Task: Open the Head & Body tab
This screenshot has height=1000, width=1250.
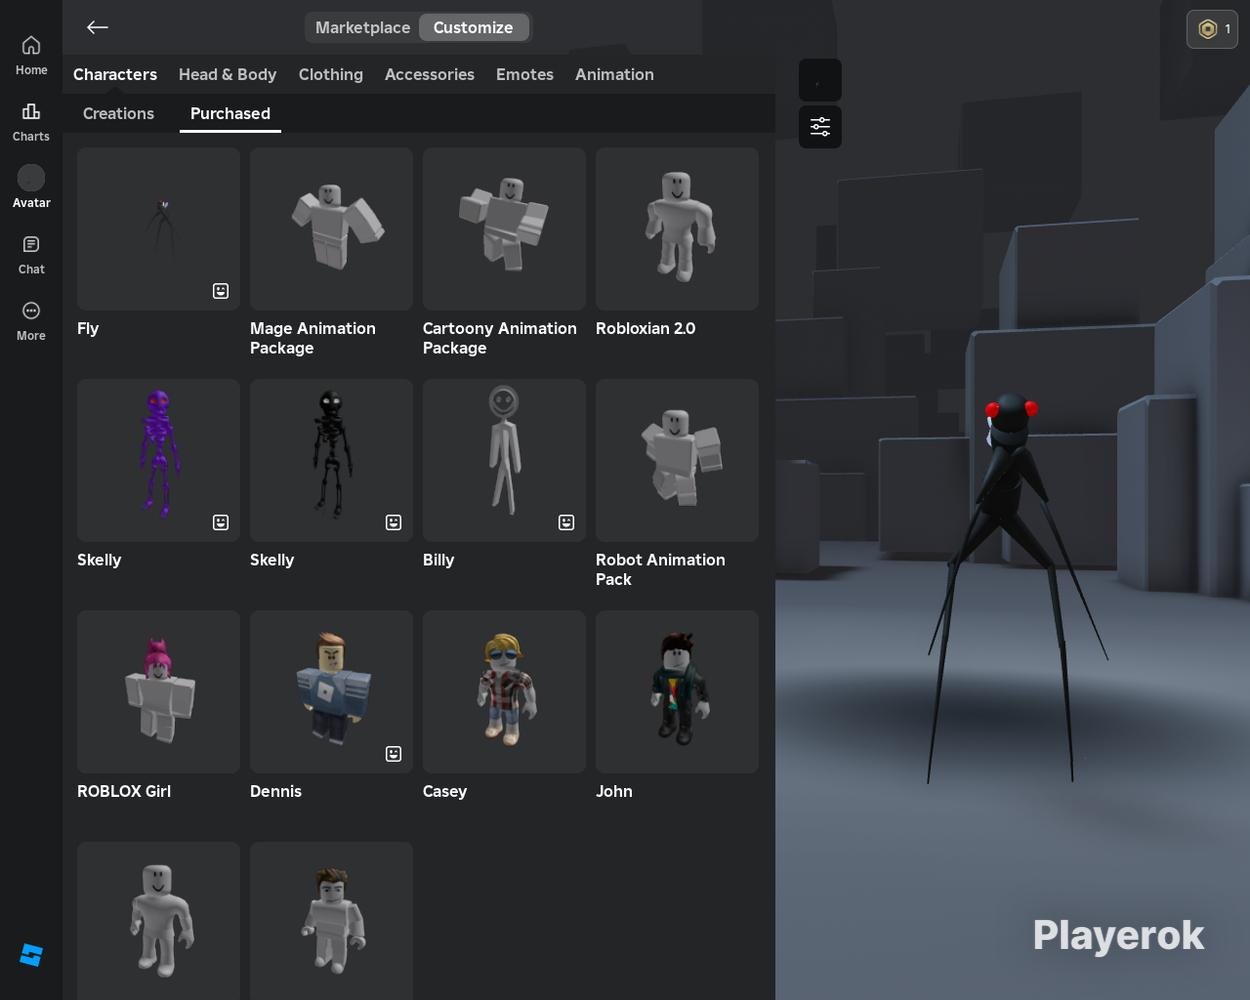Action: pyautogui.click(x=227, y=74)
